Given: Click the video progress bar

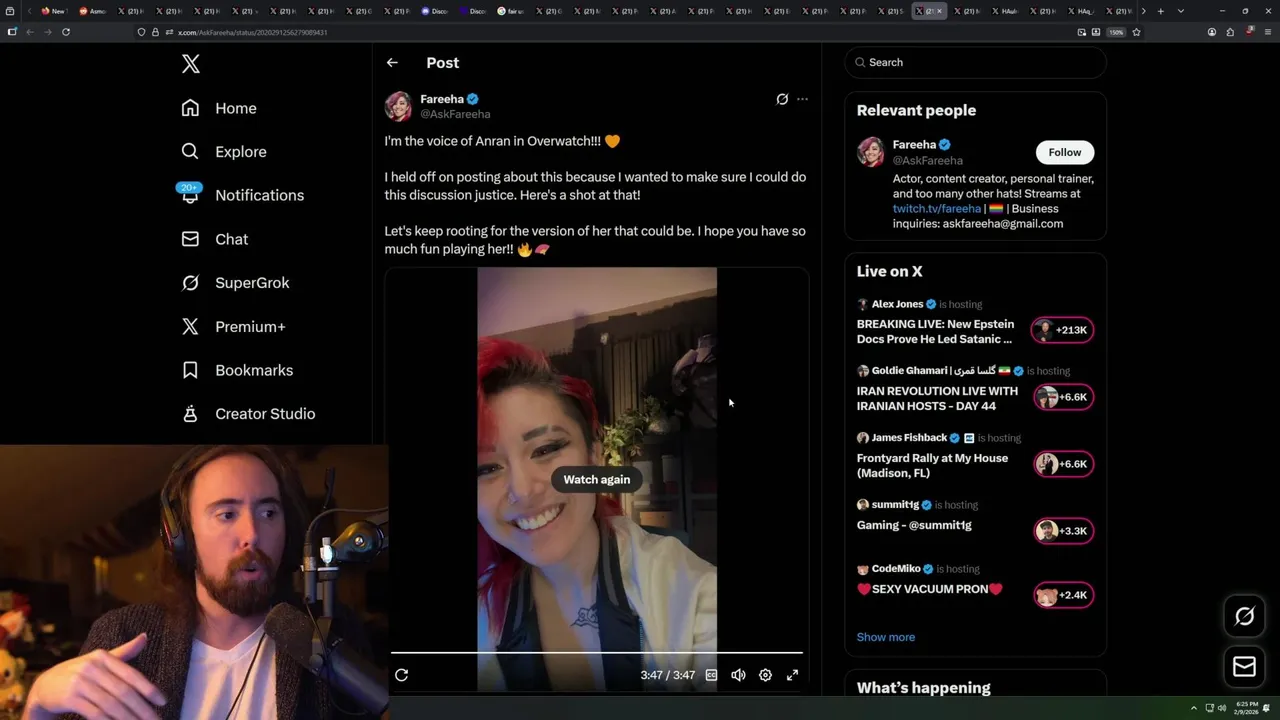Looking at the screenshot, I should (597, 652).
